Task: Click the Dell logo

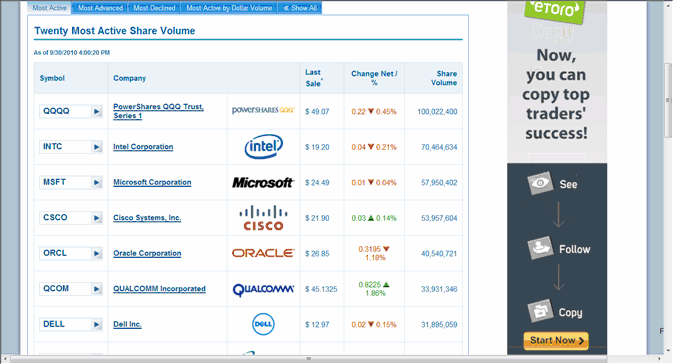Action: click(x=263, y=324)
